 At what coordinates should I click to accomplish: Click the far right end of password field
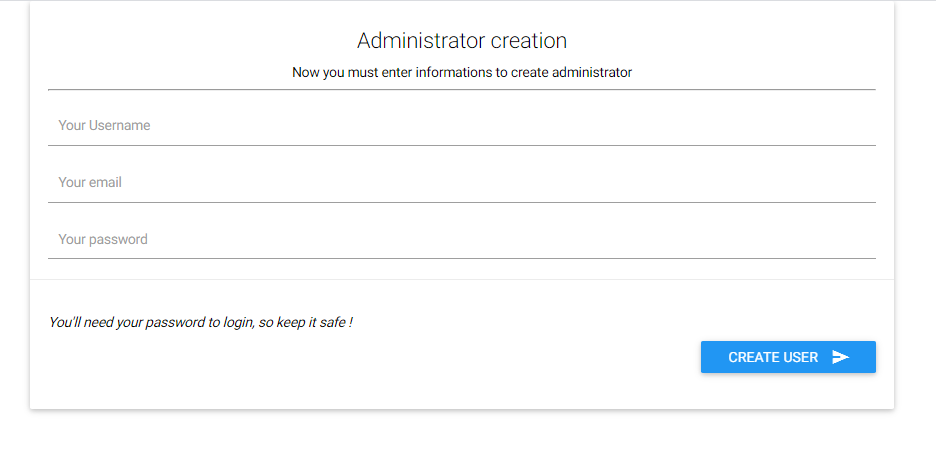[x=860, y=240]
